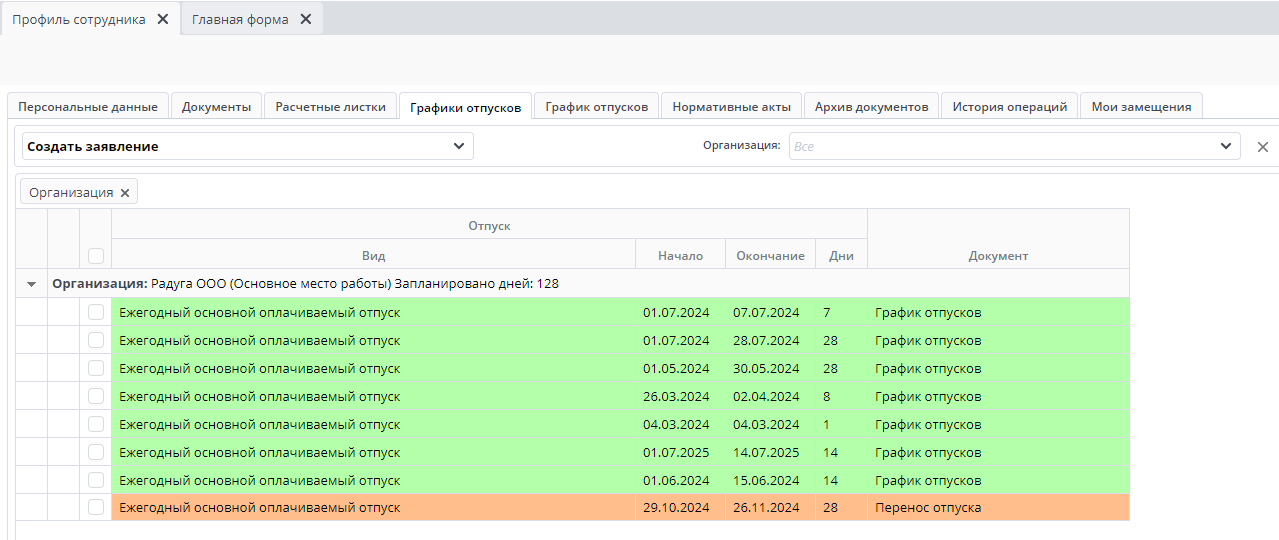Click the Архив документов tab

[871, 107]
